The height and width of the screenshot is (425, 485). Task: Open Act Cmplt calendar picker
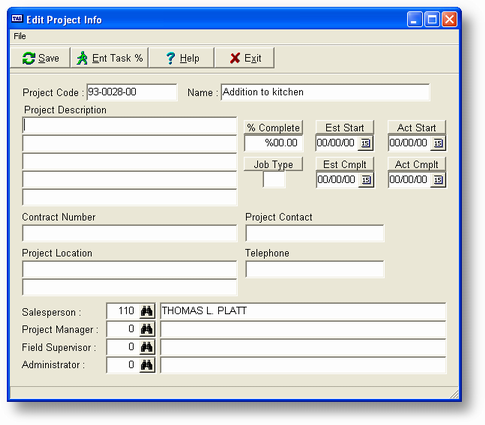point(438,180)
